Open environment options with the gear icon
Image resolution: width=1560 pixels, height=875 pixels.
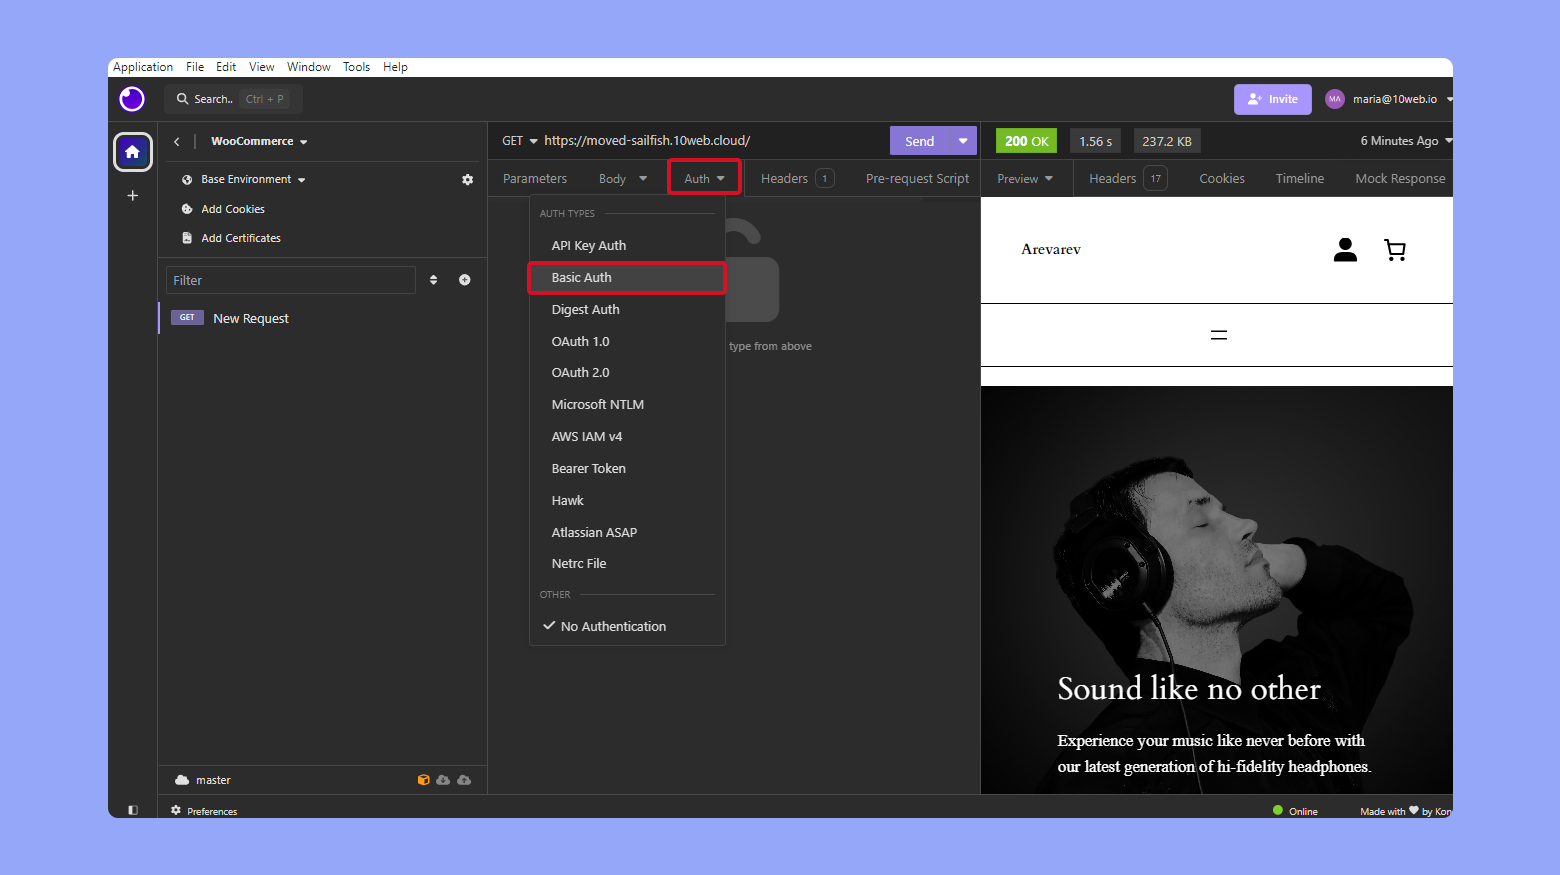tap(467, 179)
